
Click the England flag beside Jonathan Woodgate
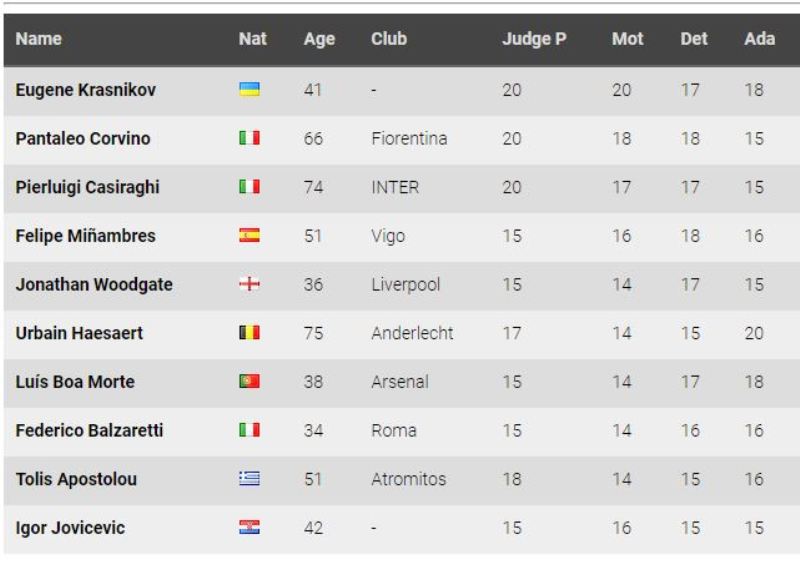coord(250,285)
